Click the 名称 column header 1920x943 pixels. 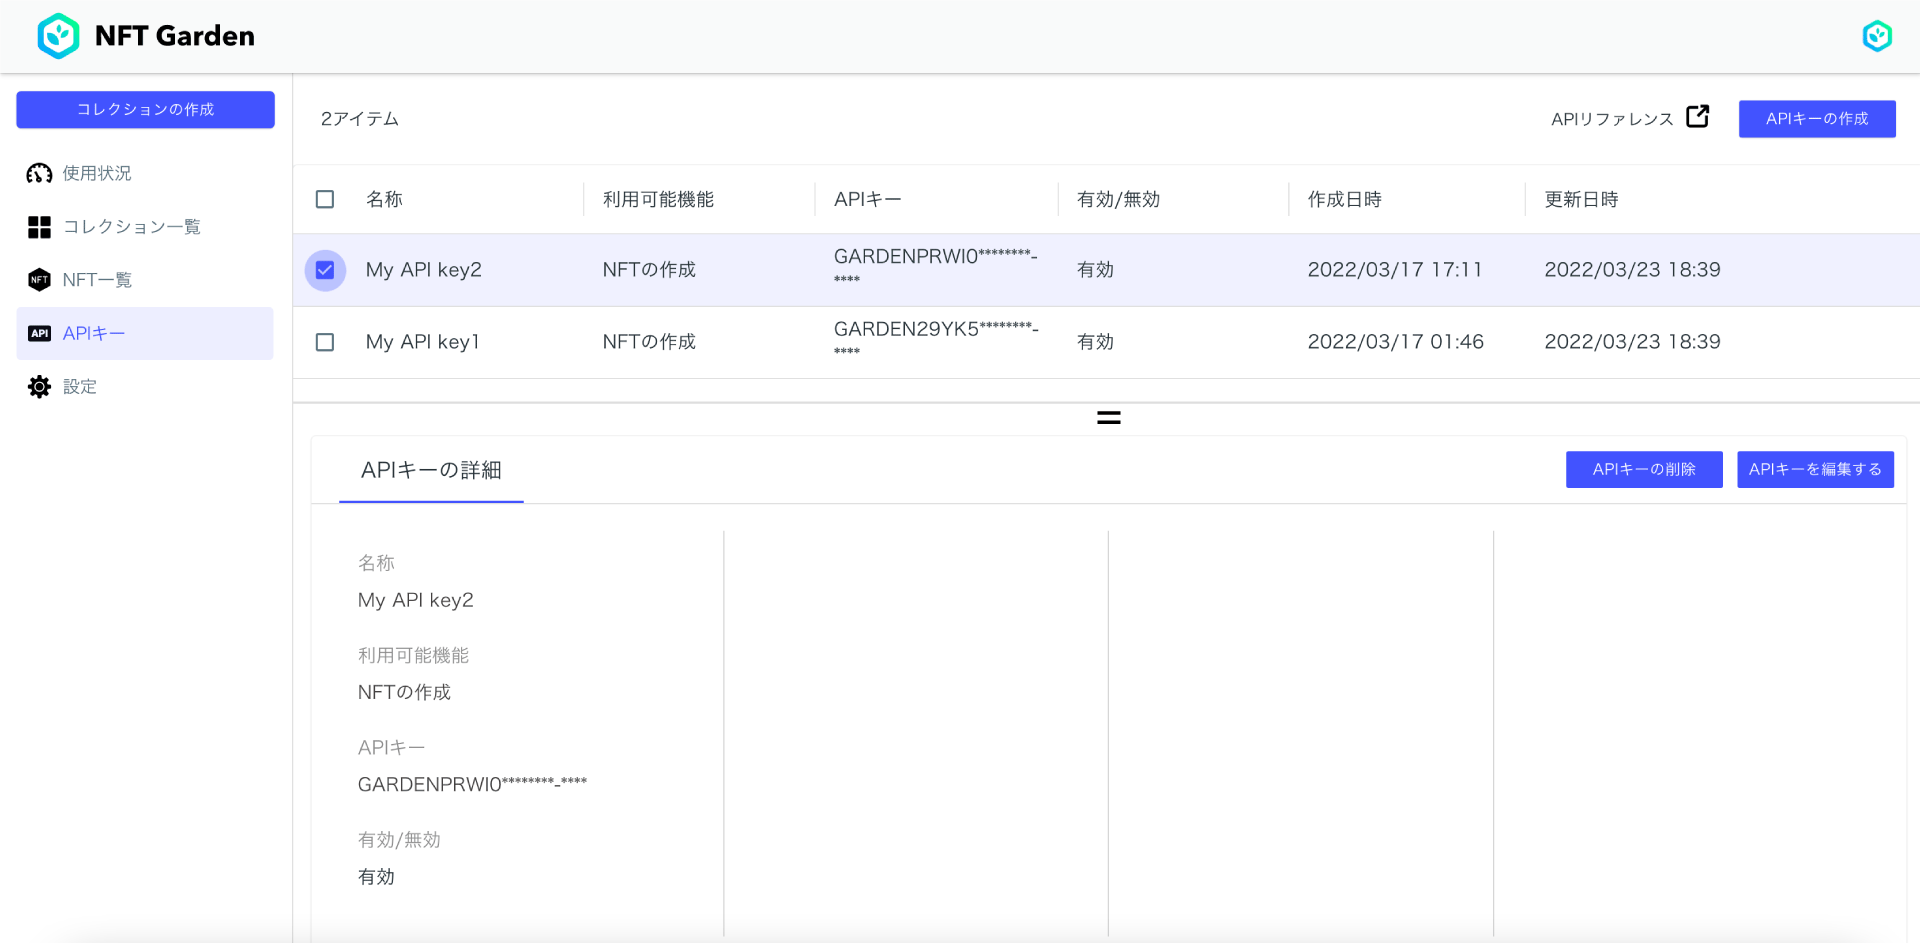click(384, 199)
